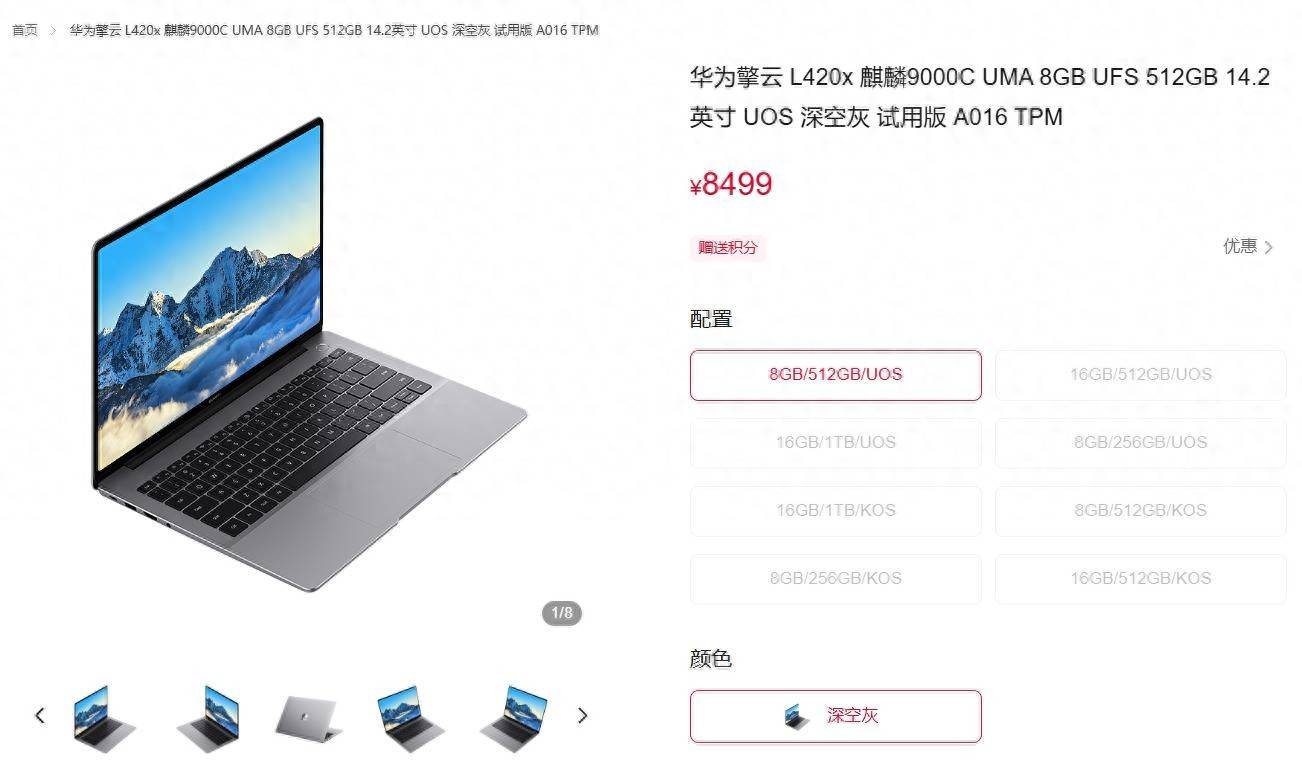Select the first laptop thumbnail
The image size is (1302, 772).
coord(104,715)
